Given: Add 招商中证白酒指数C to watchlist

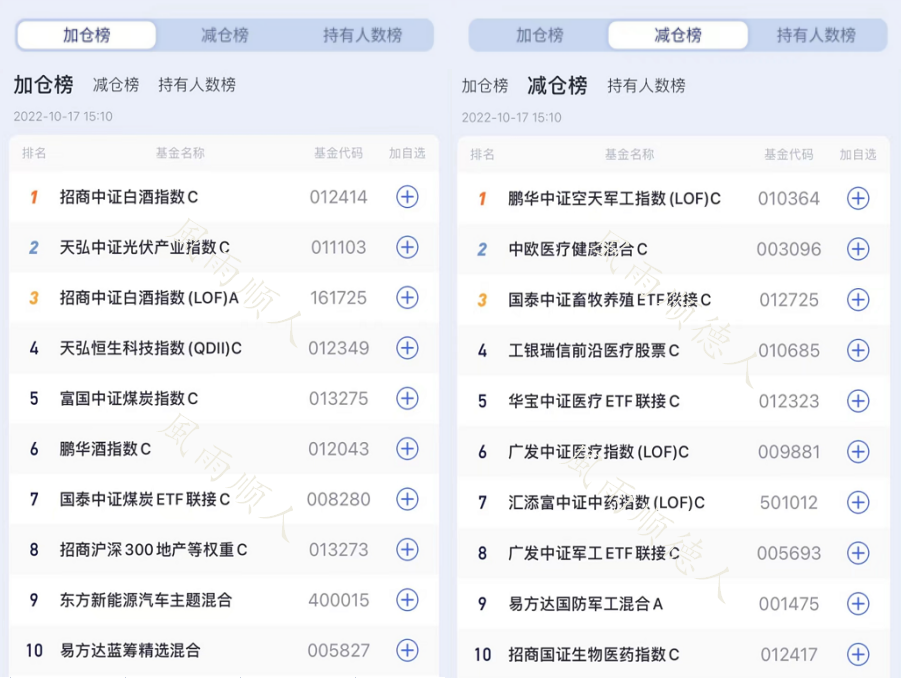Looking at the screenshot, I should coord(407,197).
